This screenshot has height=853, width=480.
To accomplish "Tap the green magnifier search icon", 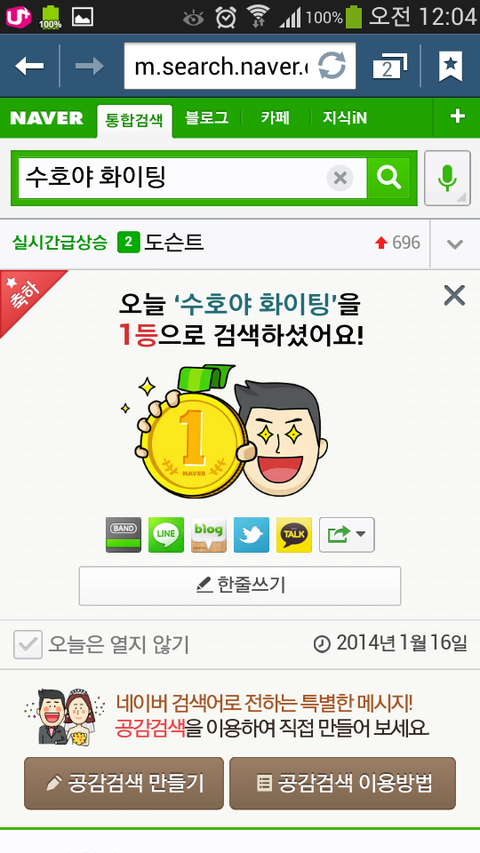I will coord(389,178).
